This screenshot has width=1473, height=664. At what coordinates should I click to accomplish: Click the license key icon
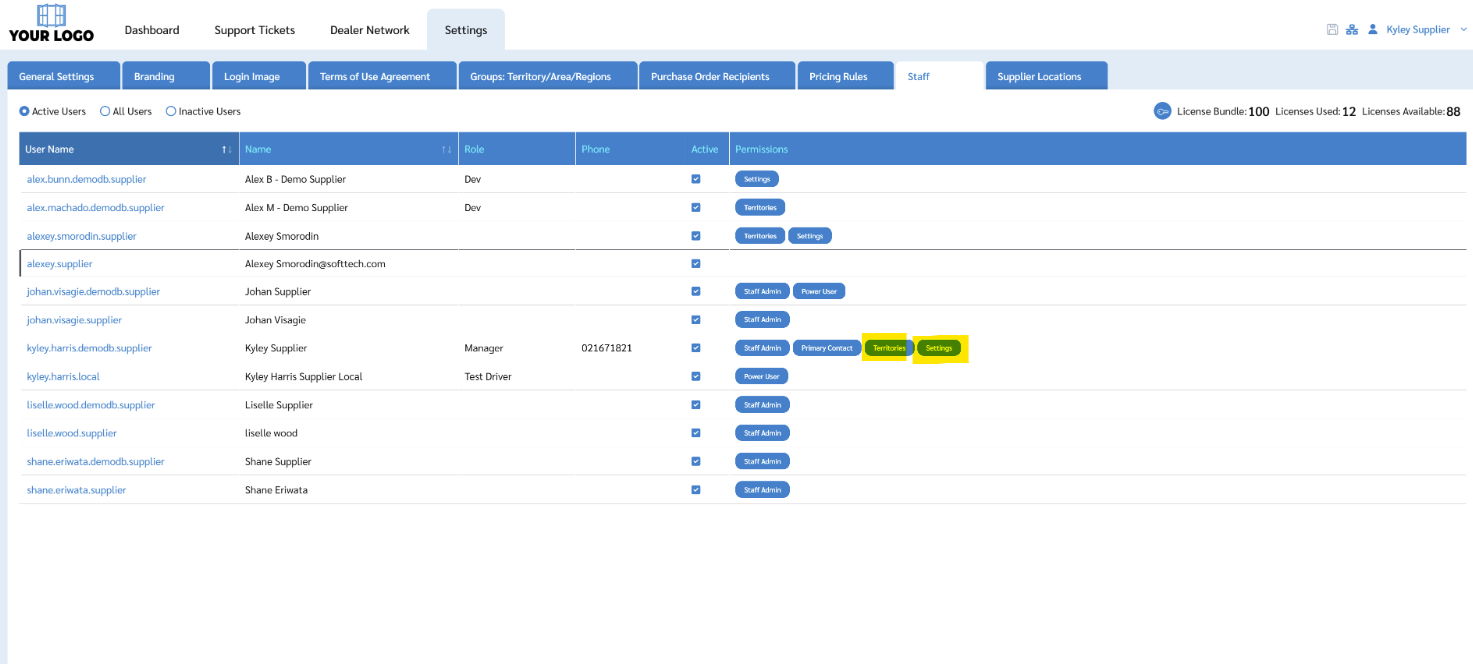pos(1162,111)
